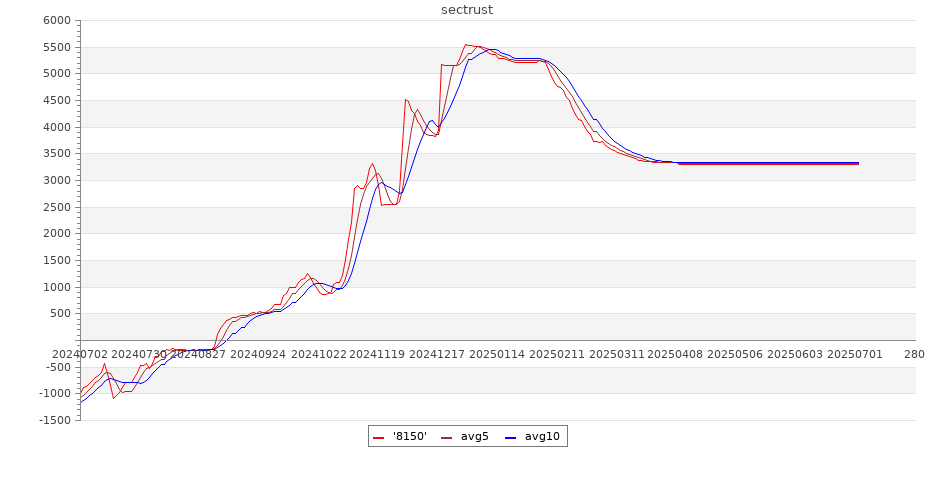The width and height of the screenshot is (935, 500).
Task: Click the 5000 y-axis label
Action: pos(57,73)
